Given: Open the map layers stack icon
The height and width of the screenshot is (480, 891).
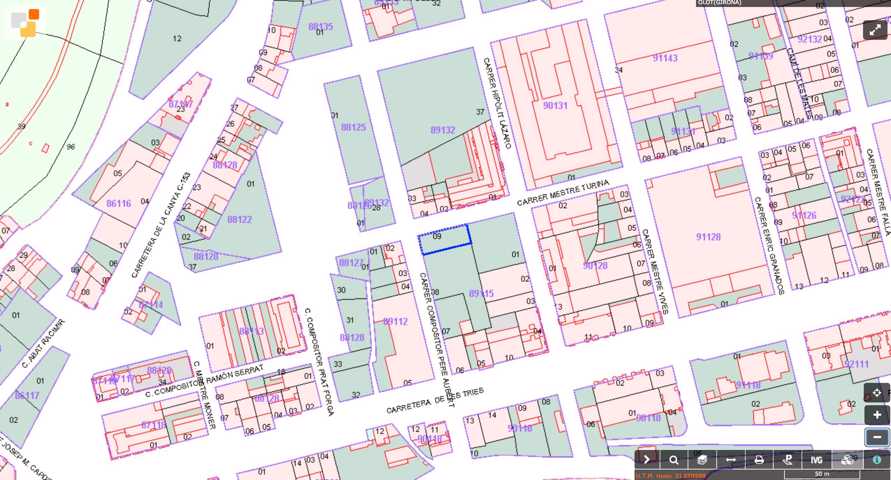Looking at the screenshot, I should [x=703, y=460].
